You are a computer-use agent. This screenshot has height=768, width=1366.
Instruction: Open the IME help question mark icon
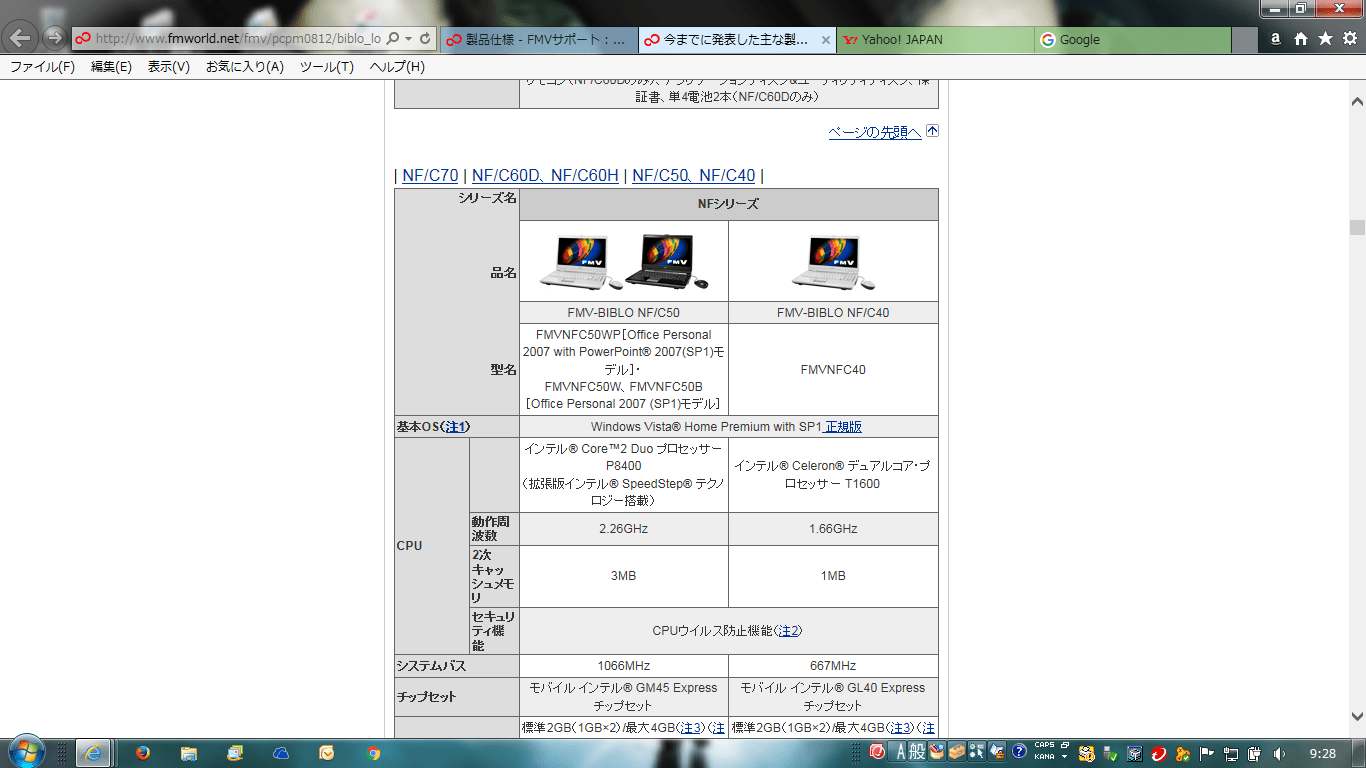click(1019, 751)
